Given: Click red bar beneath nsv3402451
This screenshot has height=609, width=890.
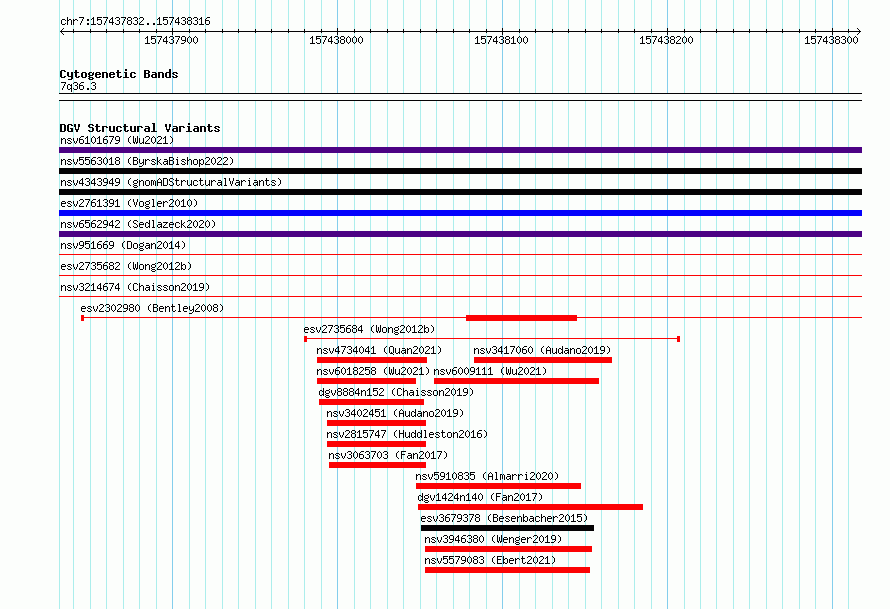Looking at the screenshot, I should (x=376, y=423).
